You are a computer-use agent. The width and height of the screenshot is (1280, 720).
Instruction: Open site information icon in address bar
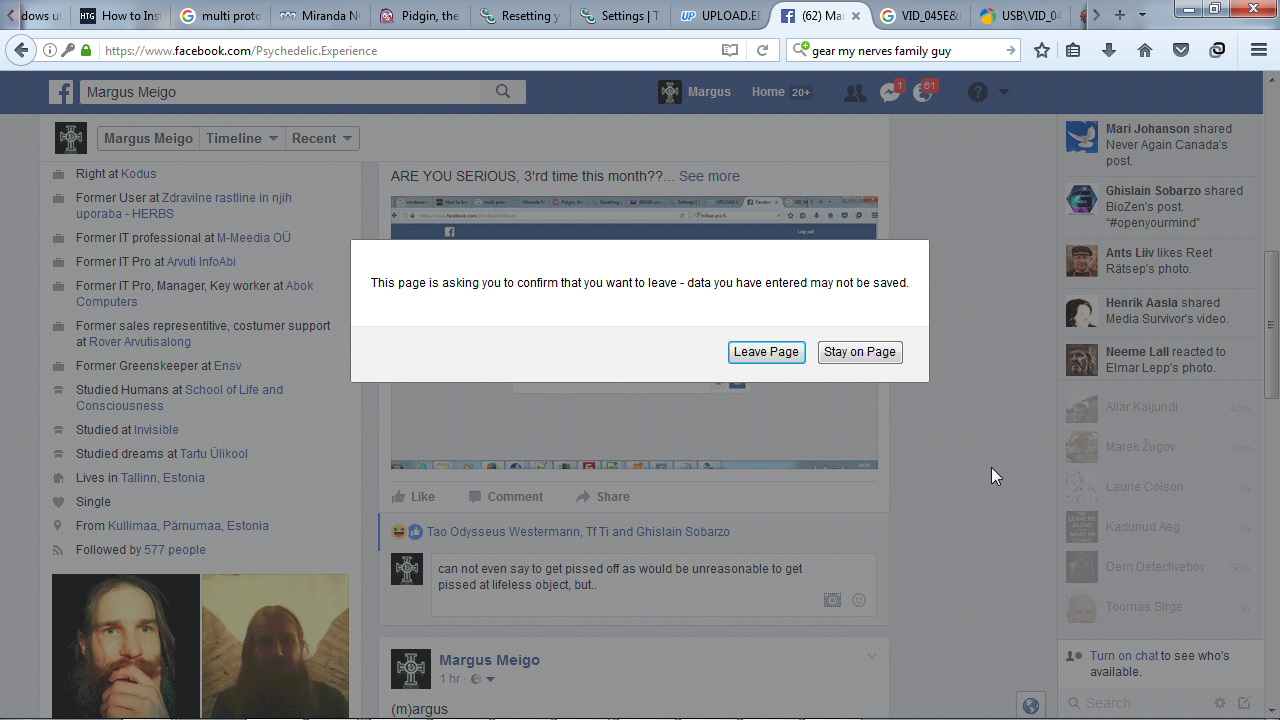point(50,50)
